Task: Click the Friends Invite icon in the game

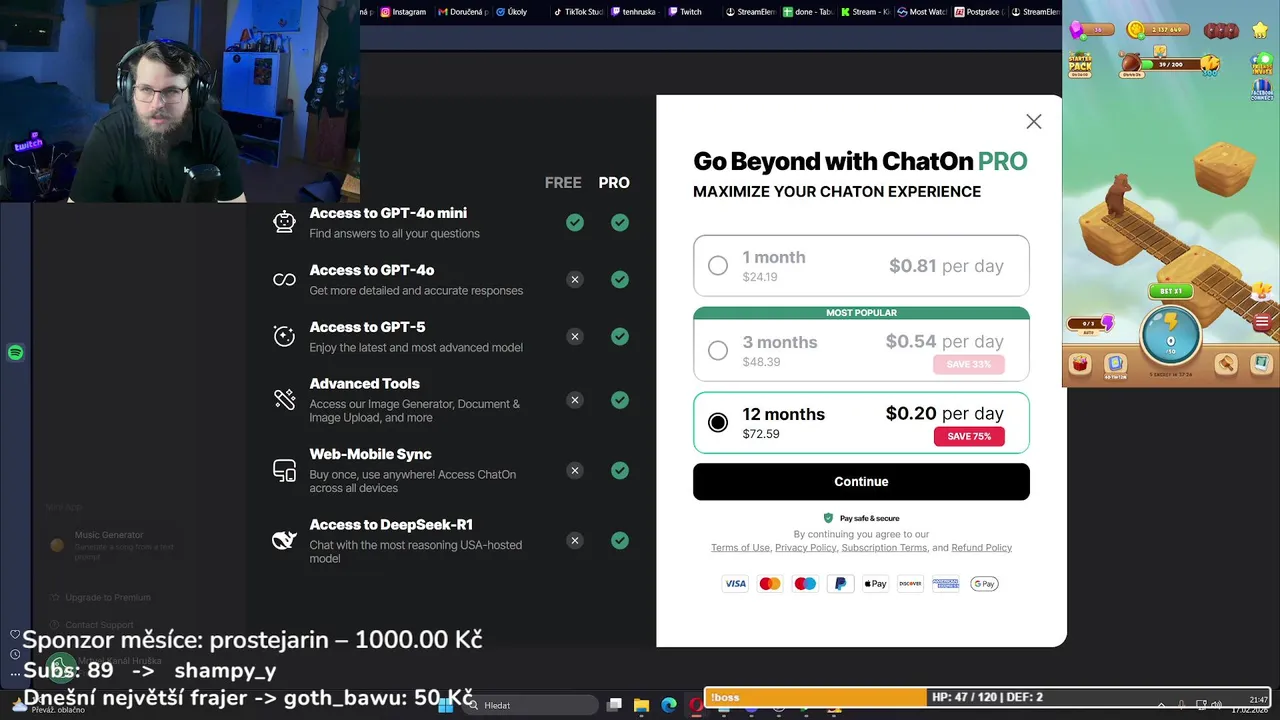Action: tap(1262, 64)
